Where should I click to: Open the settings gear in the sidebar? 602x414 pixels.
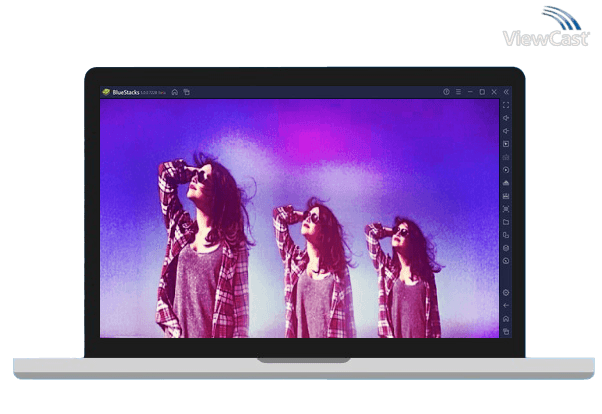(x=506, y=293)
